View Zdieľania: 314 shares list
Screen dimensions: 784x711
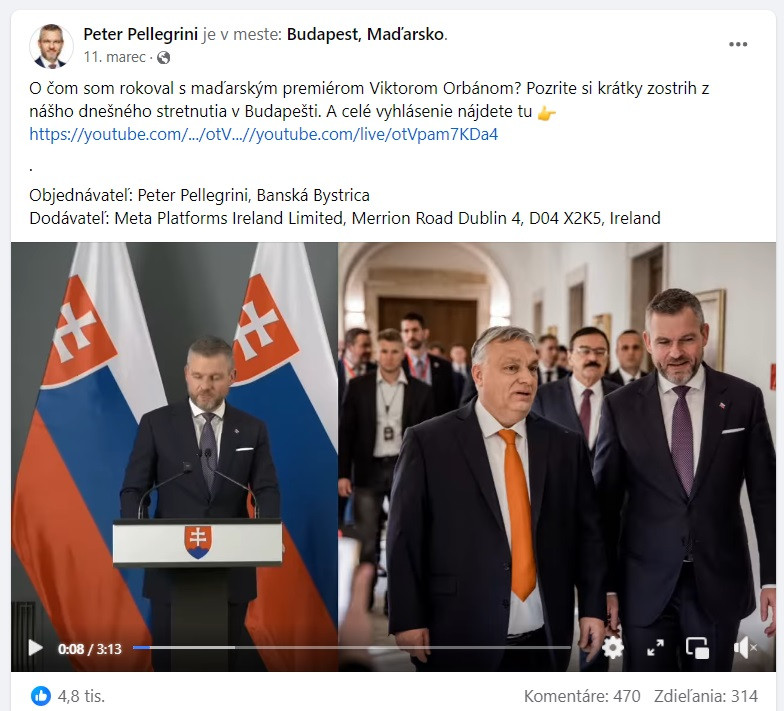tap(706, 696)
